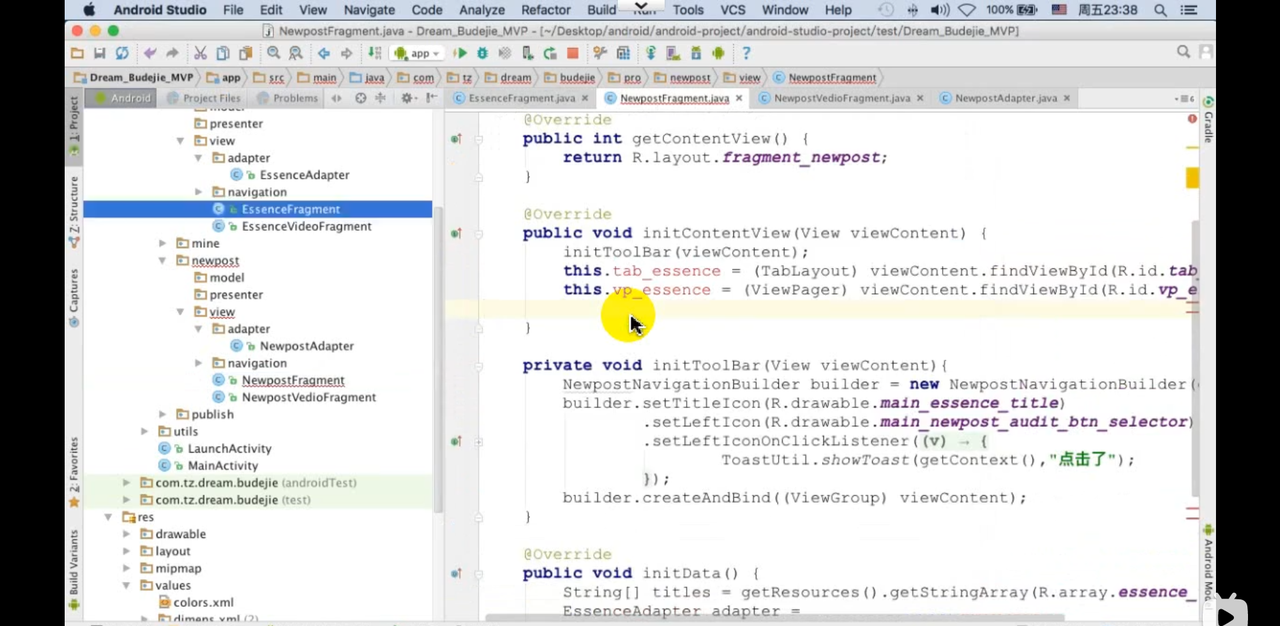The width and height of the screenshot is (1280, 626).
Task: Toggle the Favorites tool window
Action: 73,470
